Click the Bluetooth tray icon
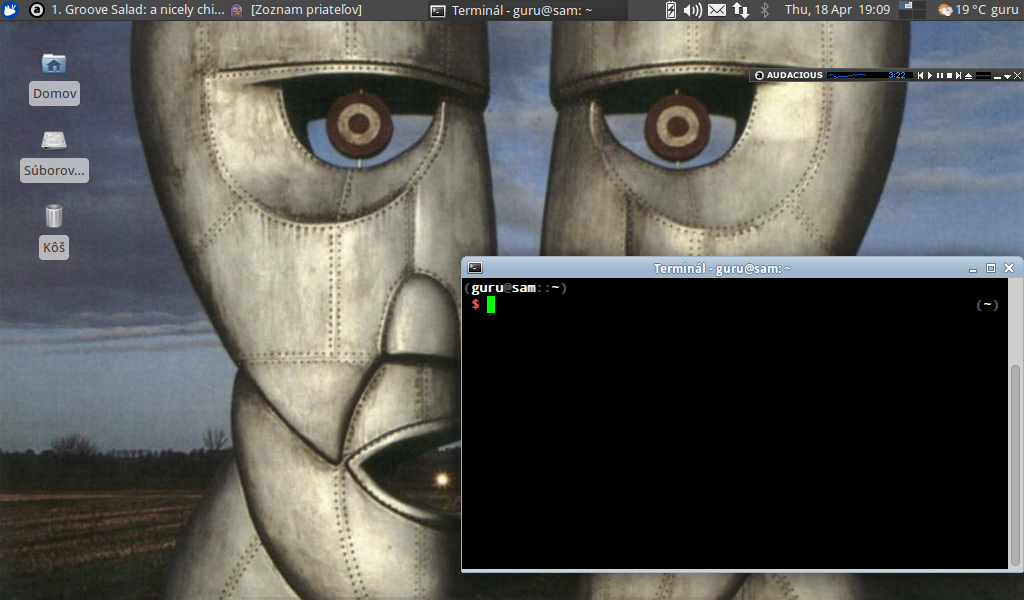Screen dimensions: 1024x600 pyautogui.click(x=765, y=10)
